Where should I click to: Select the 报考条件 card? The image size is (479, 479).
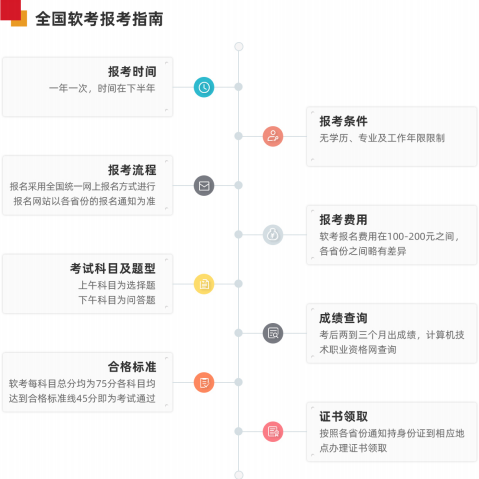(392, 136)
